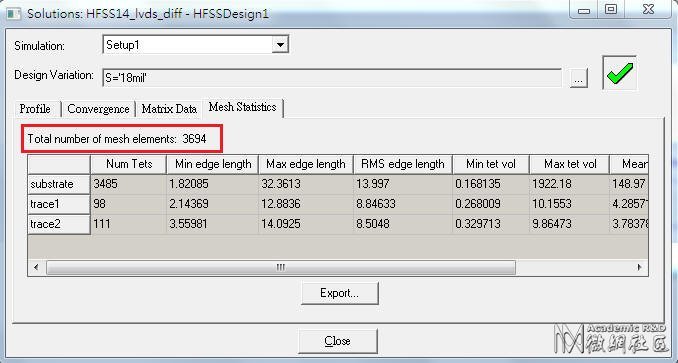The width and height of the screenshot is (678, 363).
Task: Click trace2 min tet vol 0.329713
Action: (491, 224)
